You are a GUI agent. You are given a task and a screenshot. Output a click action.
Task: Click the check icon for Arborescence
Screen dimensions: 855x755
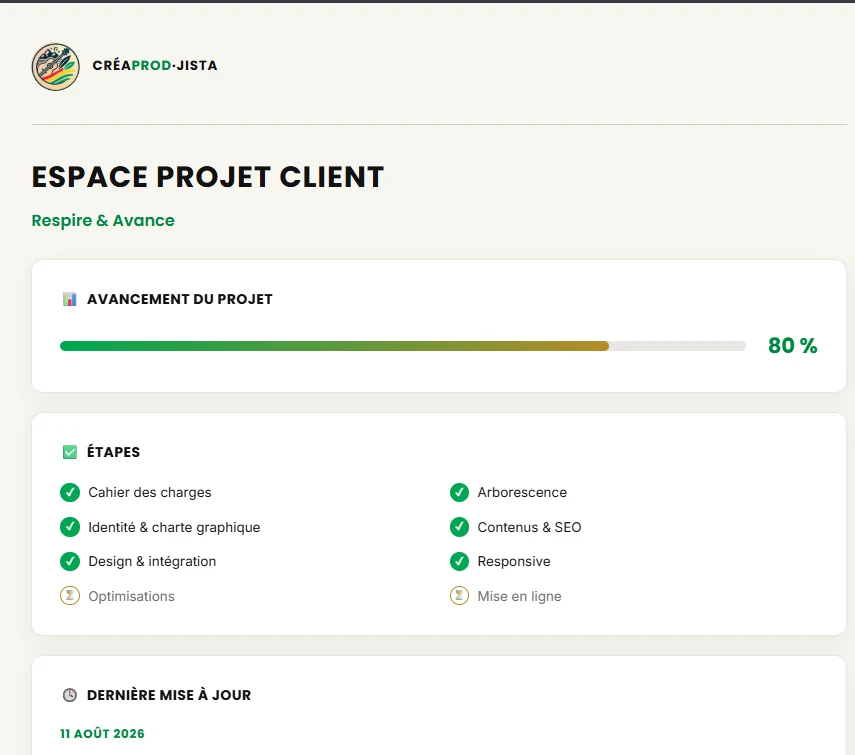tap(459, 492)
